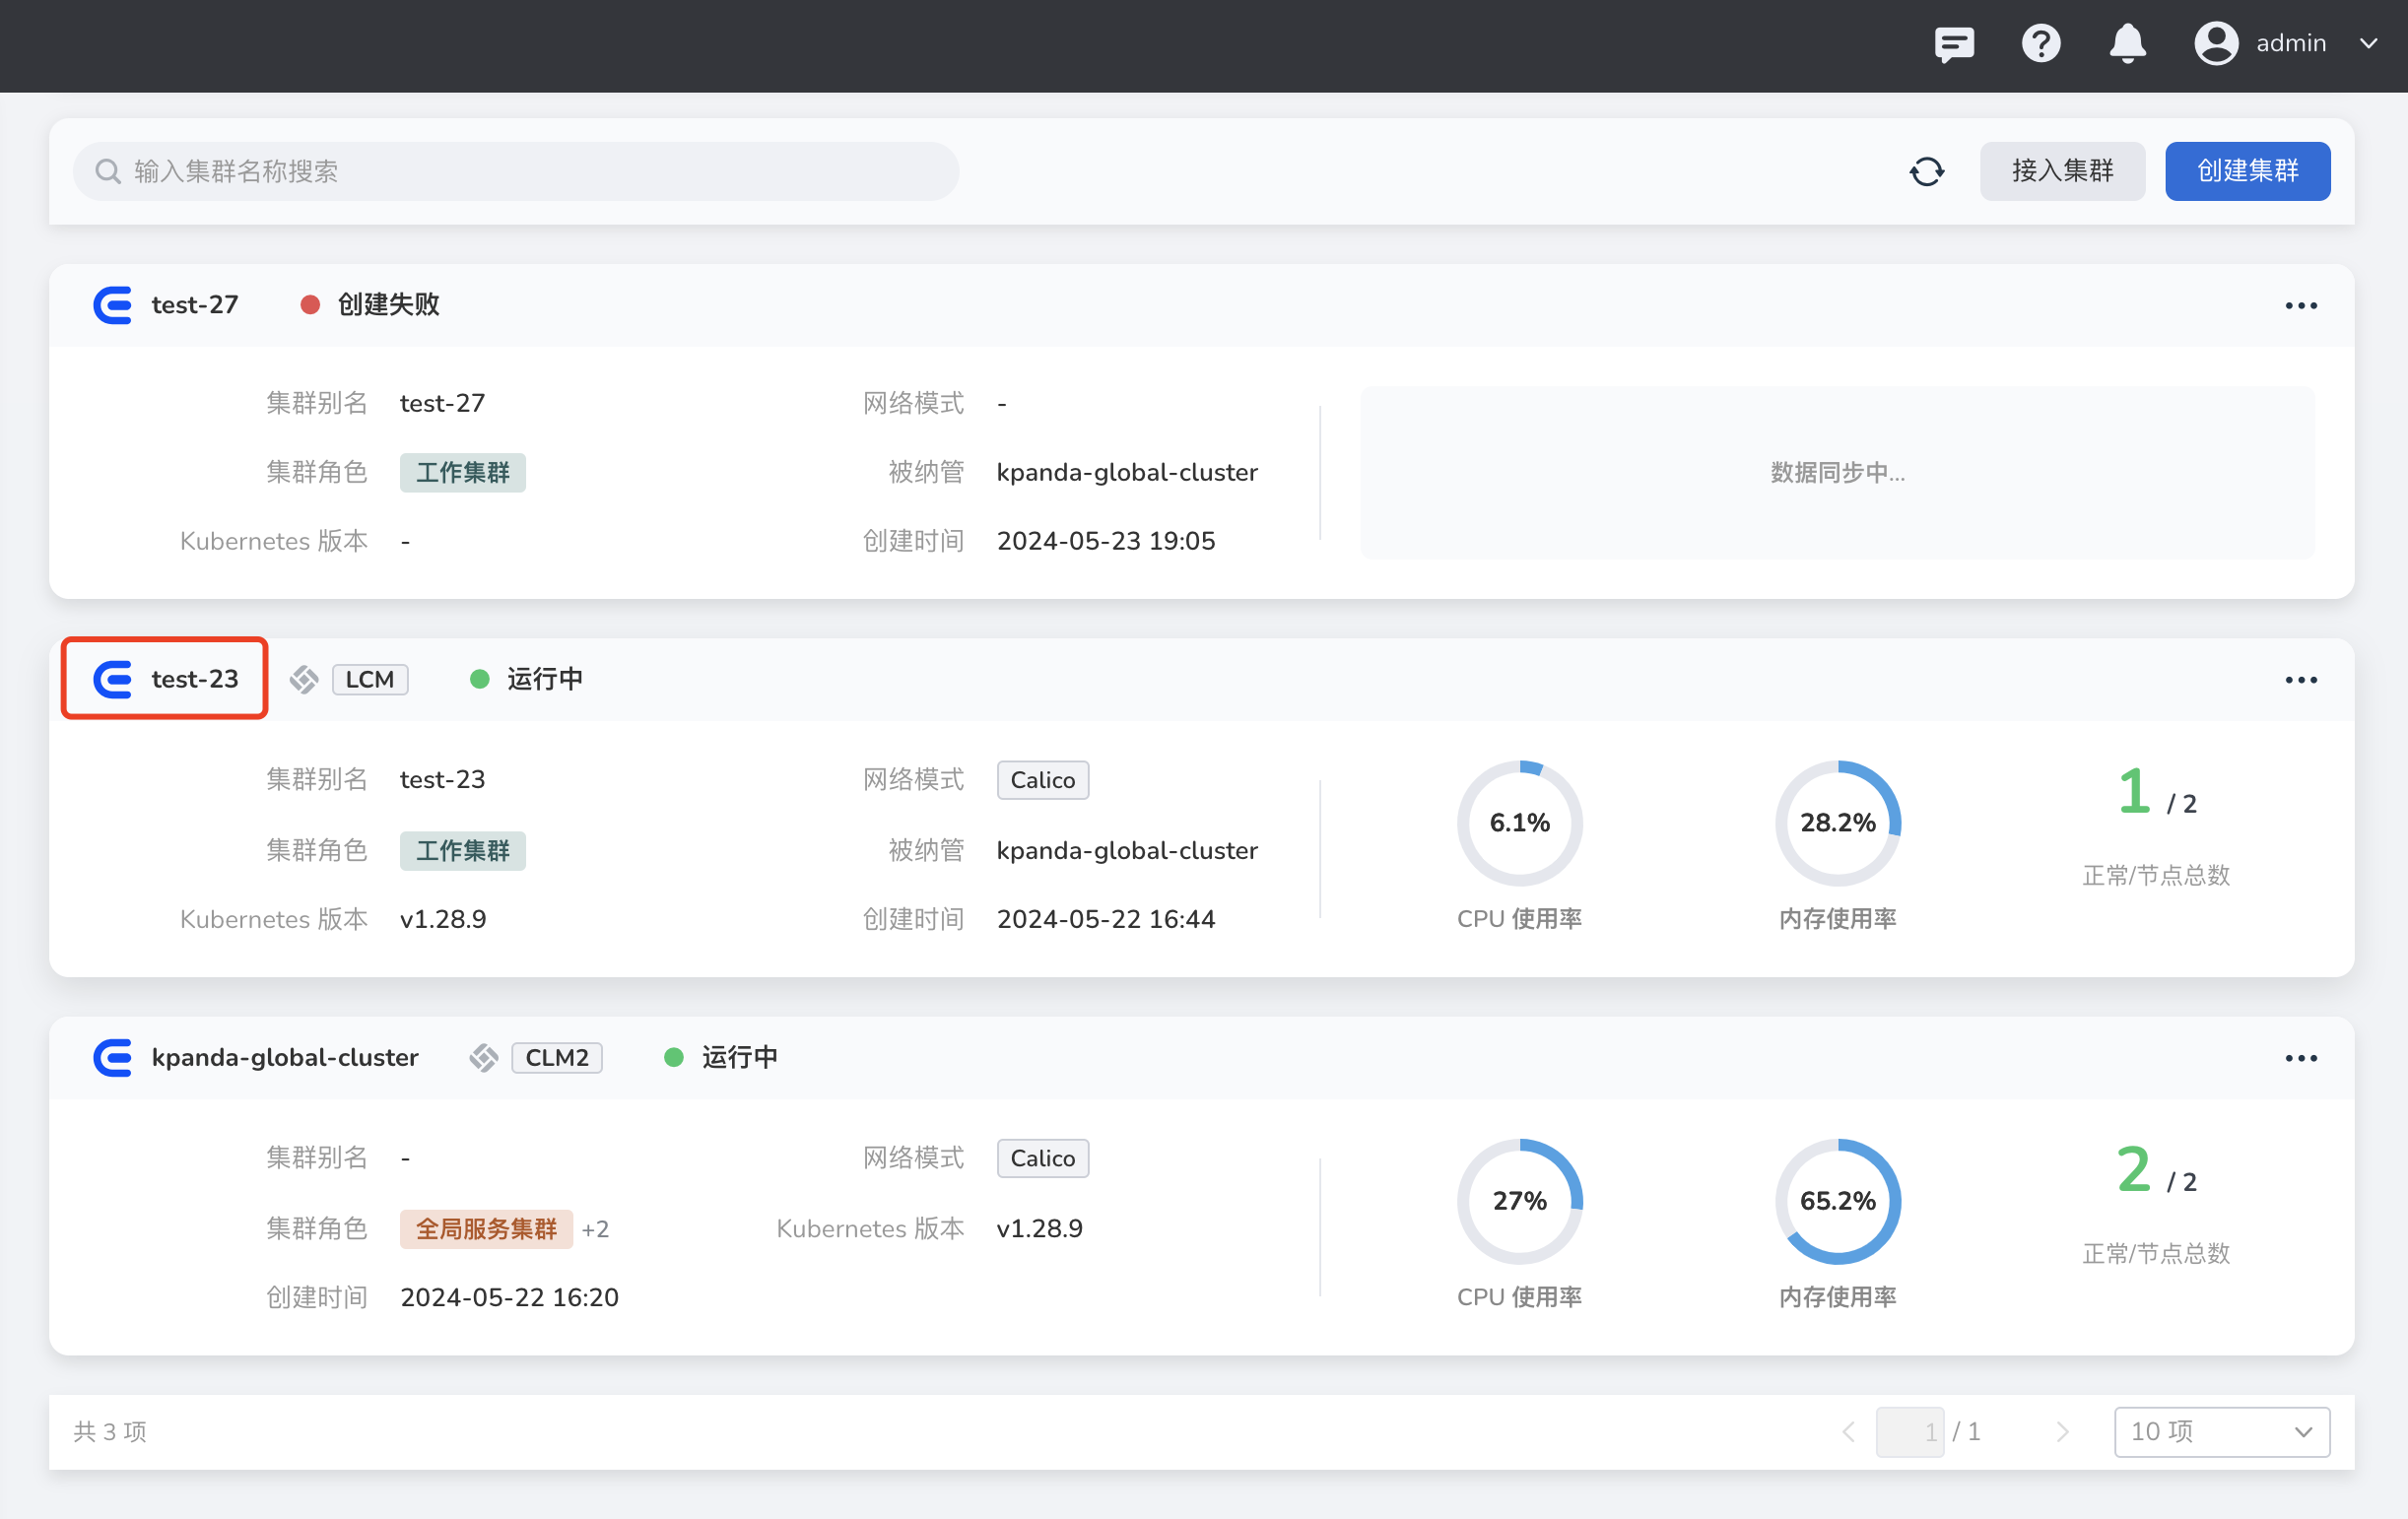This screenshot has width=2408, height=1519.
Task: Click the 接入集群 button
Action: pos(2061,171)
